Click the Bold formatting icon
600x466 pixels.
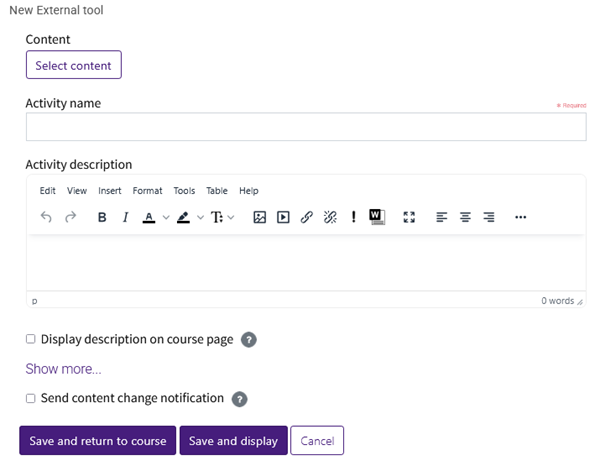pyautogui.click(x=102, y=217)
